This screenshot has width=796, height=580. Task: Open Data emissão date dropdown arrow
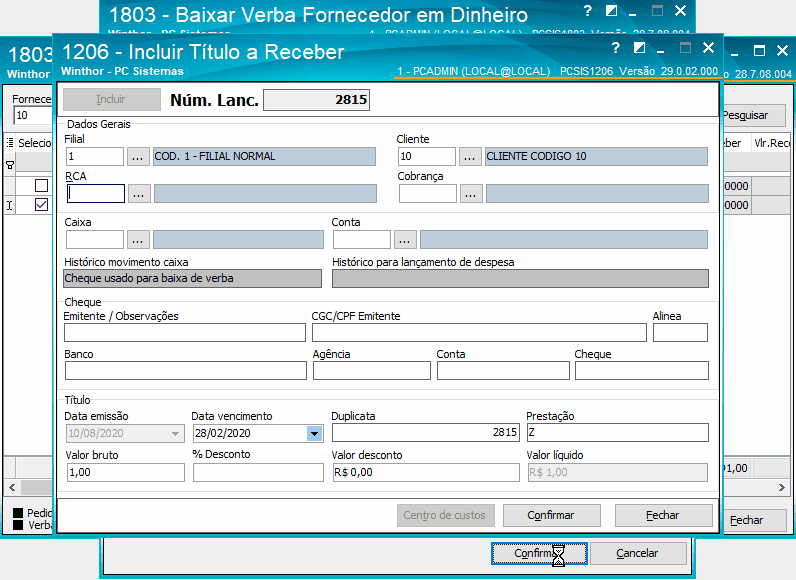(x=175, y=433)
